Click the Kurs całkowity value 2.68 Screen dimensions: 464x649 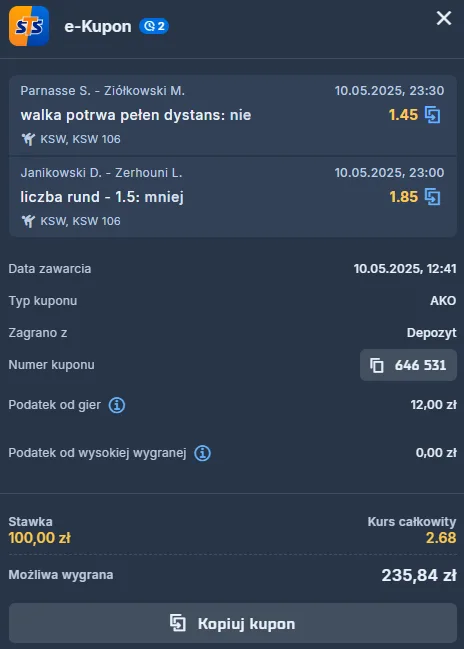(x=441, y=538)
